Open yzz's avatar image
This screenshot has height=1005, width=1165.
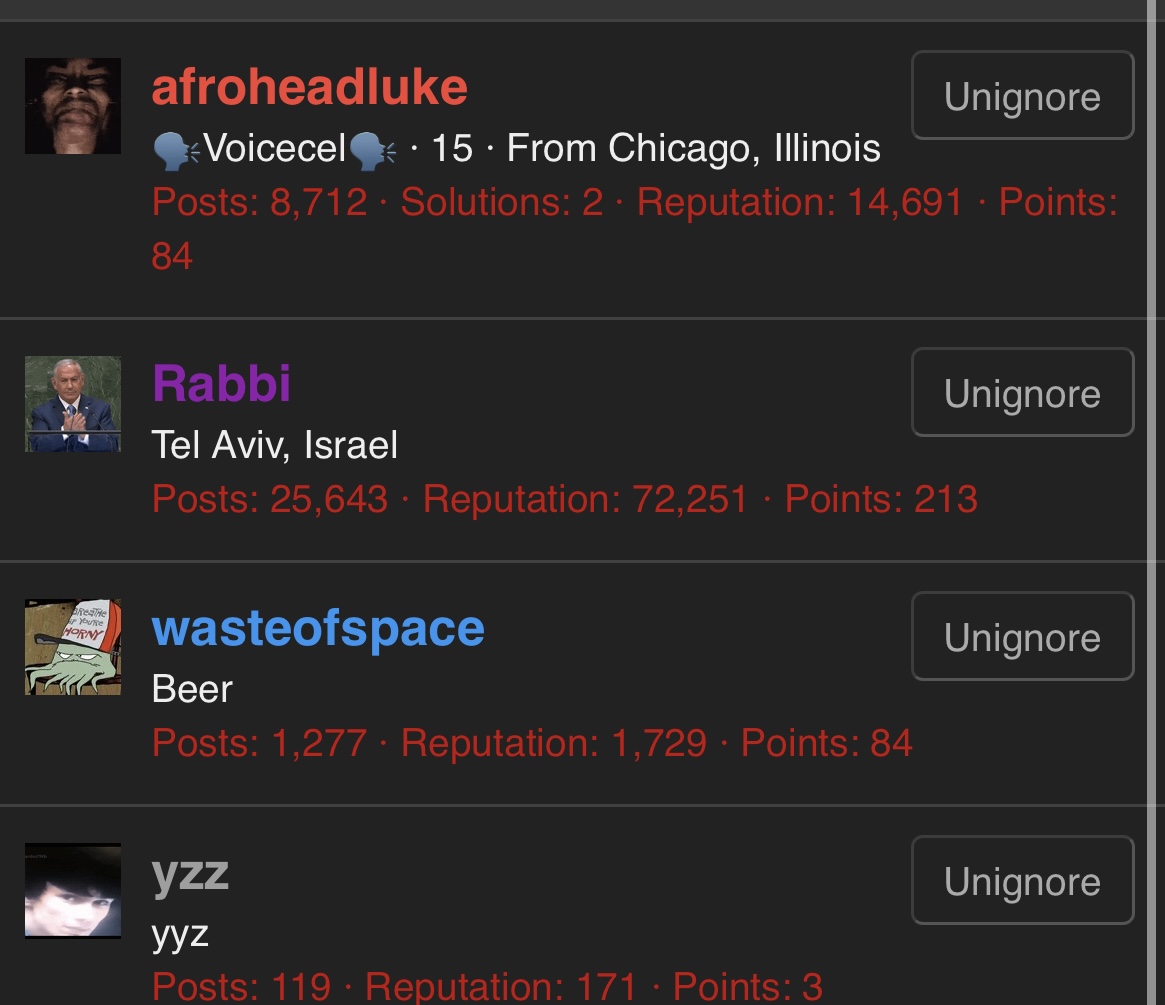73,891
